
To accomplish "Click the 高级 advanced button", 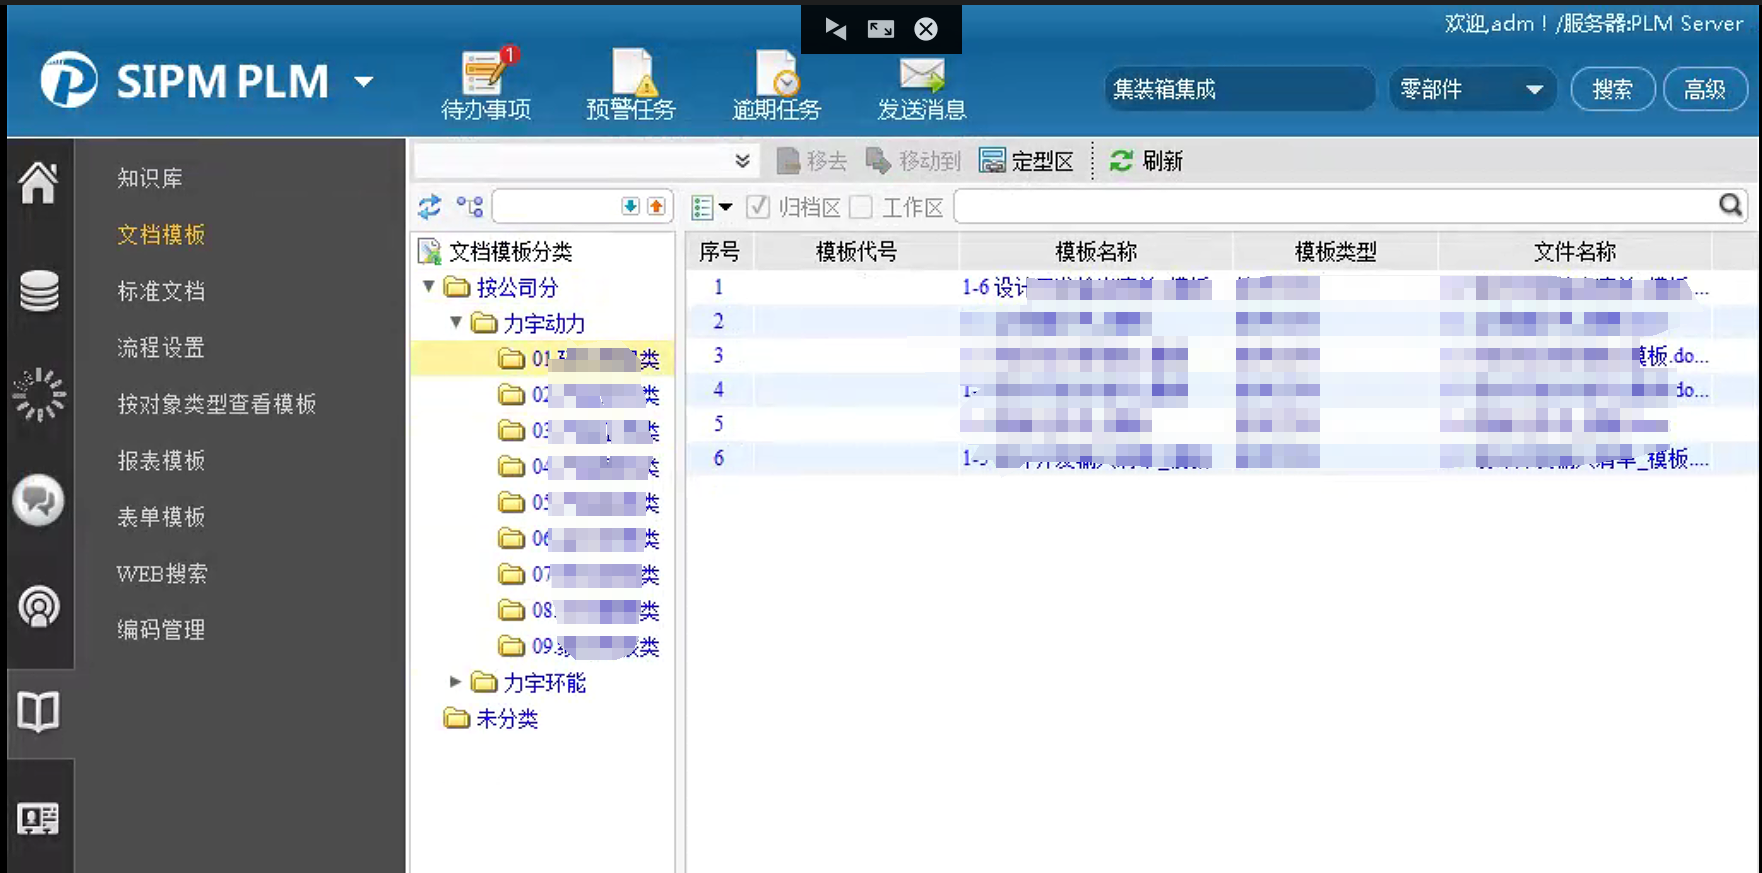I will [x=1705, y=89].
